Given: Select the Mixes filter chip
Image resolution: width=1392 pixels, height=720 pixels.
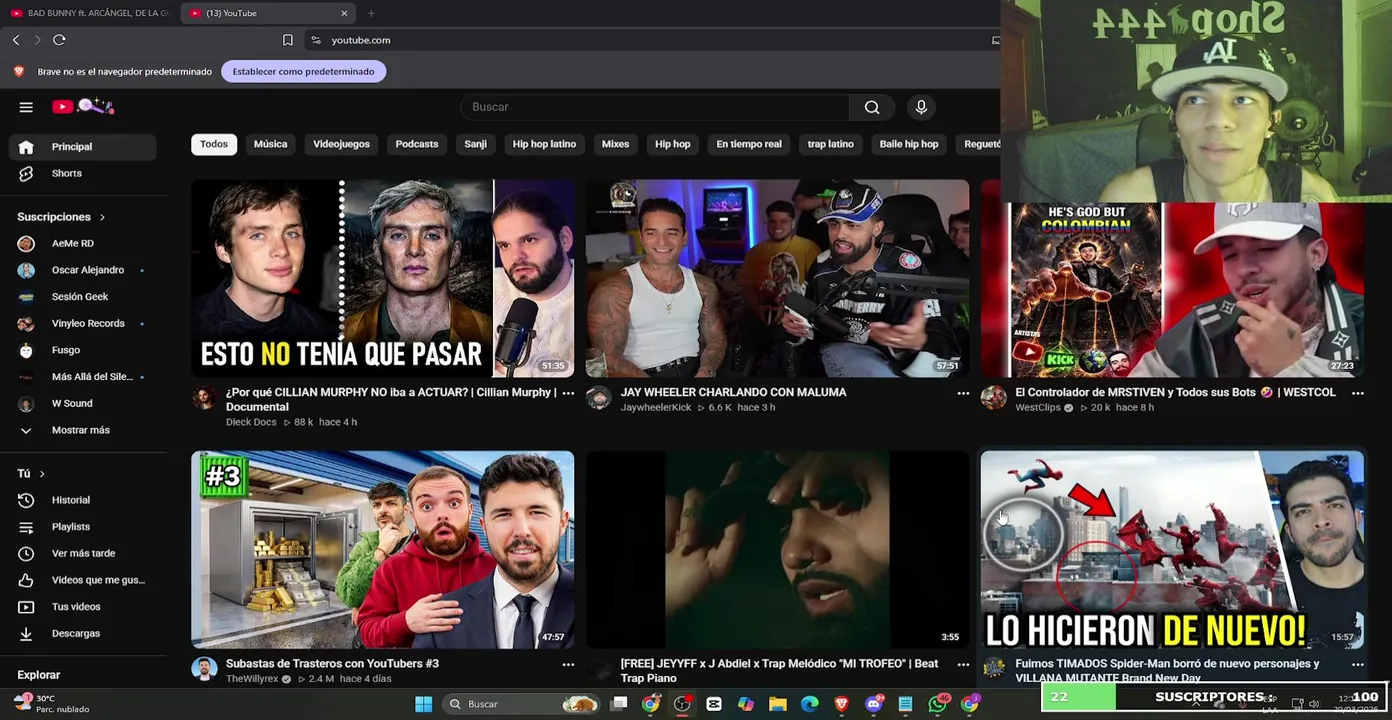Looking at the screenshot, I should [x=615, y=144].
